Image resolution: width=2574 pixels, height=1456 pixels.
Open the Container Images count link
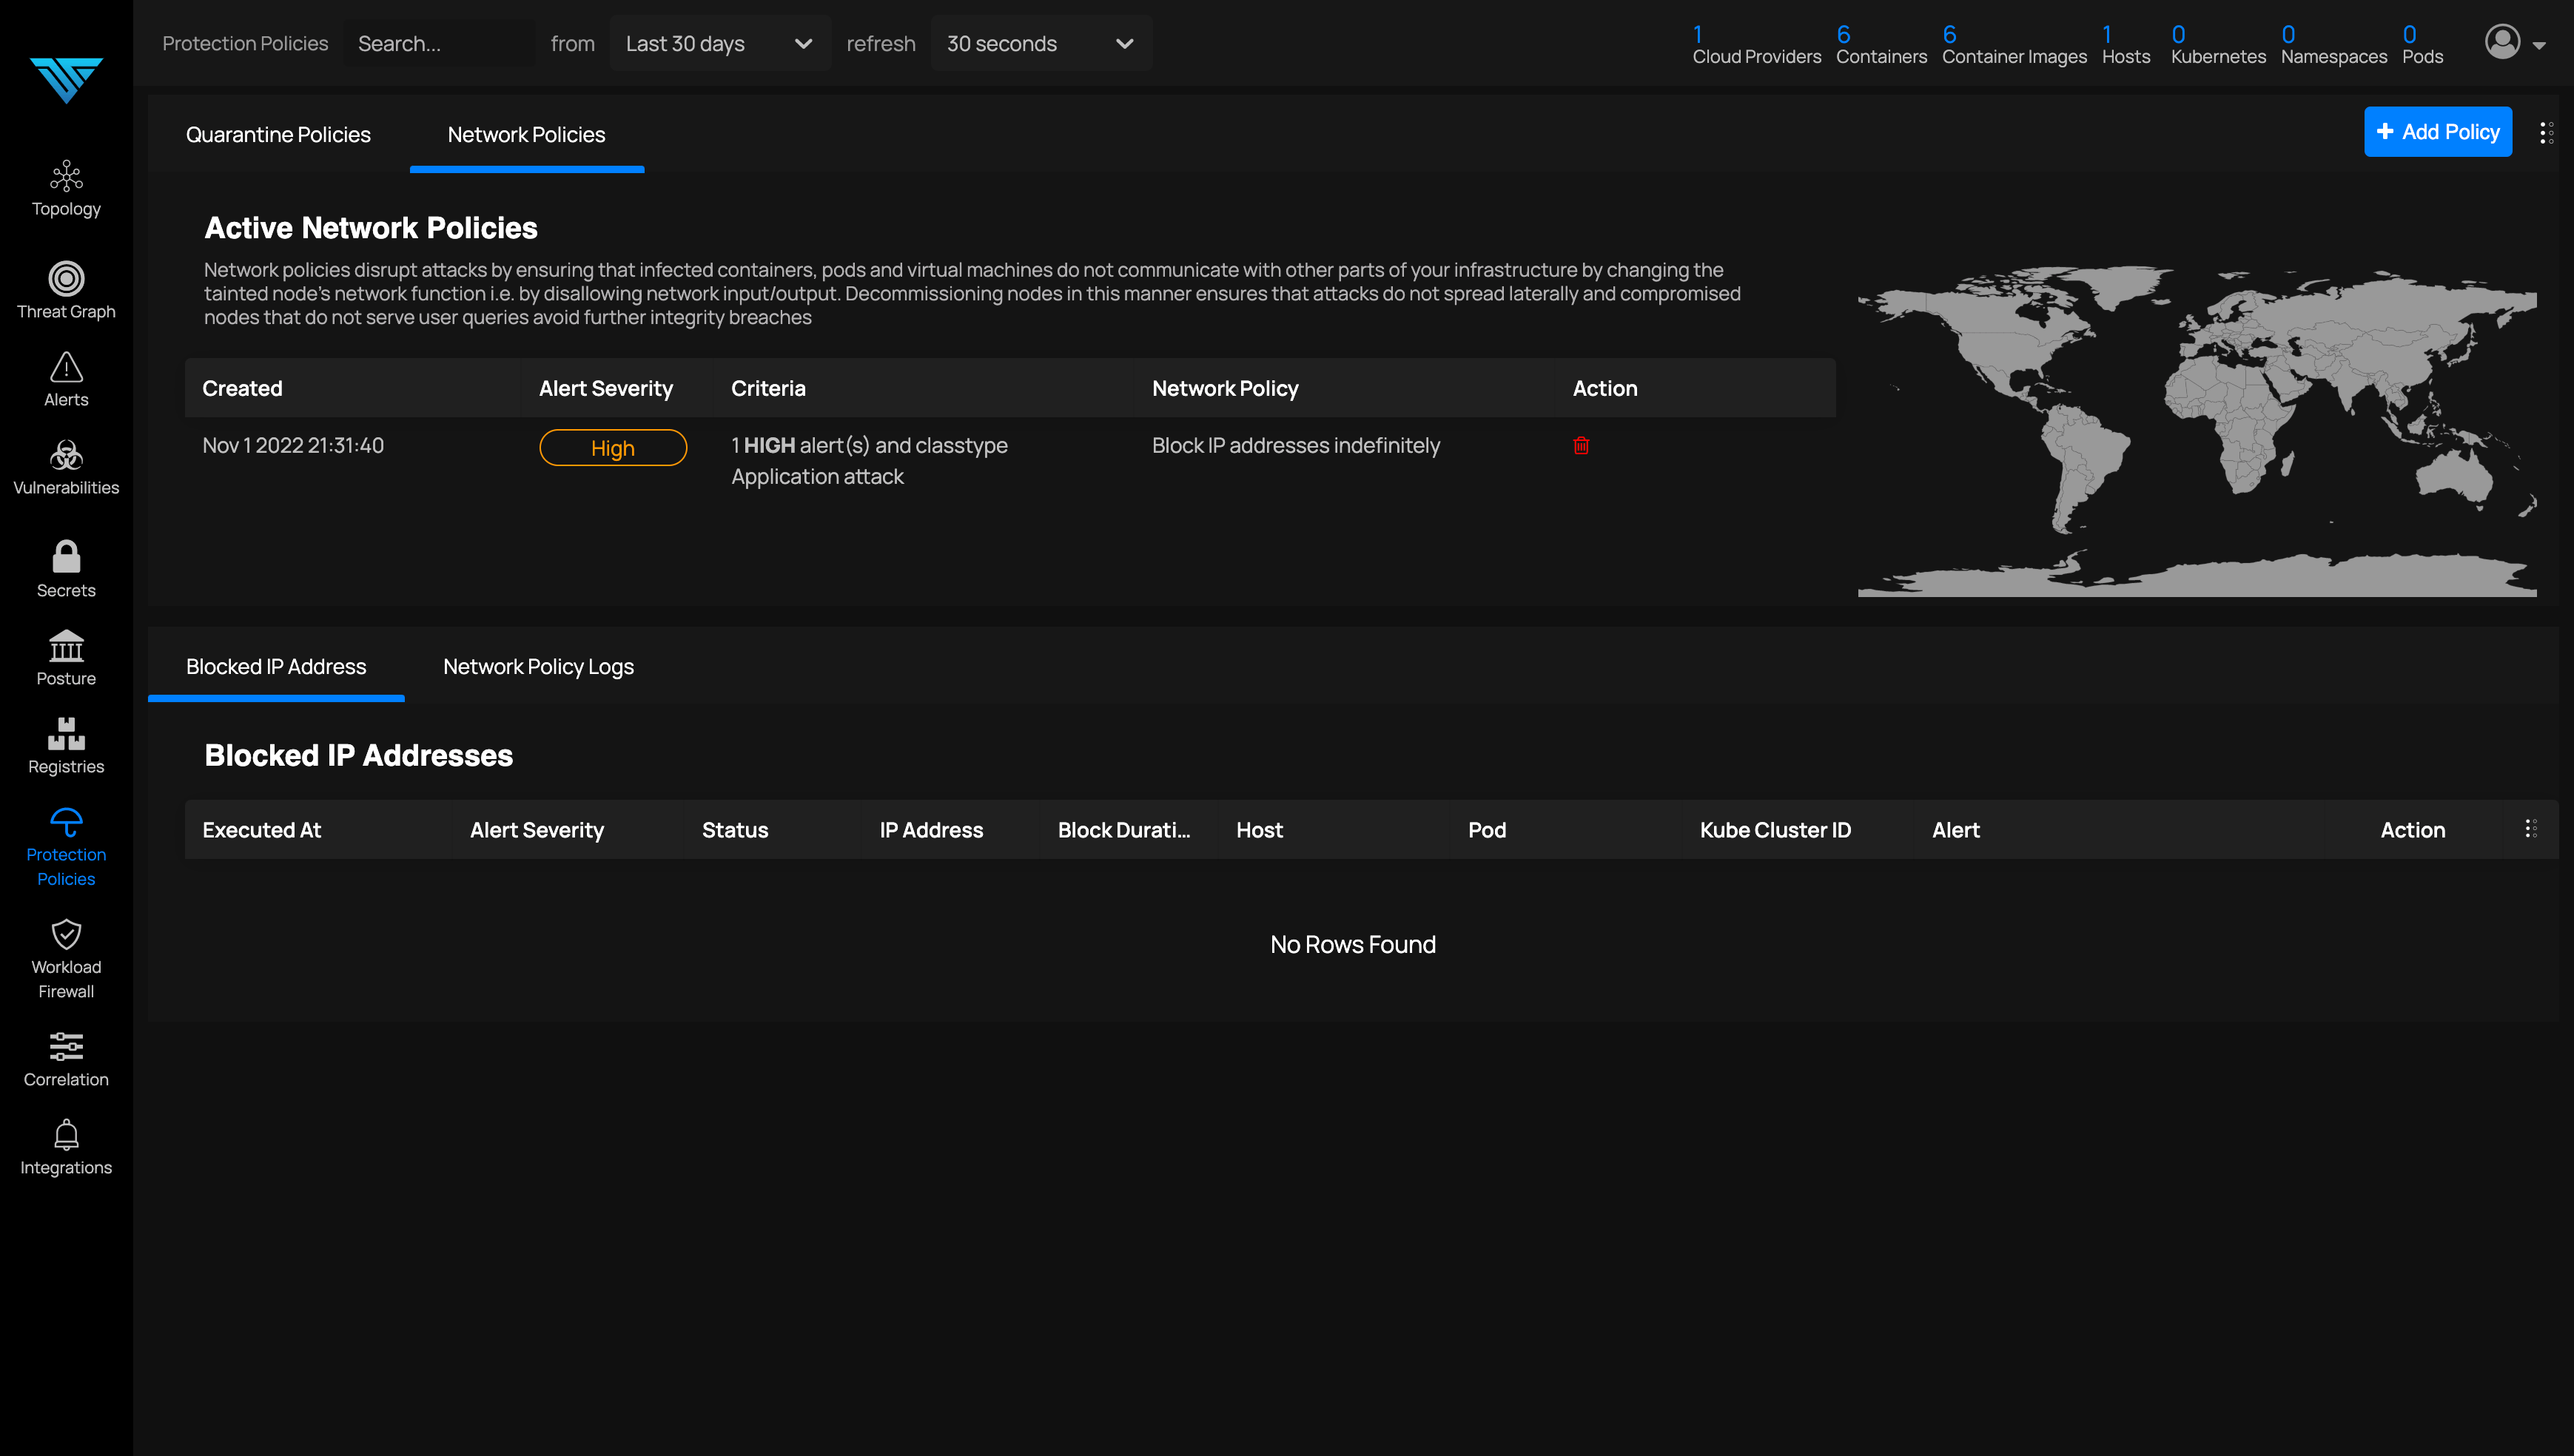[x=2014, y=45]
